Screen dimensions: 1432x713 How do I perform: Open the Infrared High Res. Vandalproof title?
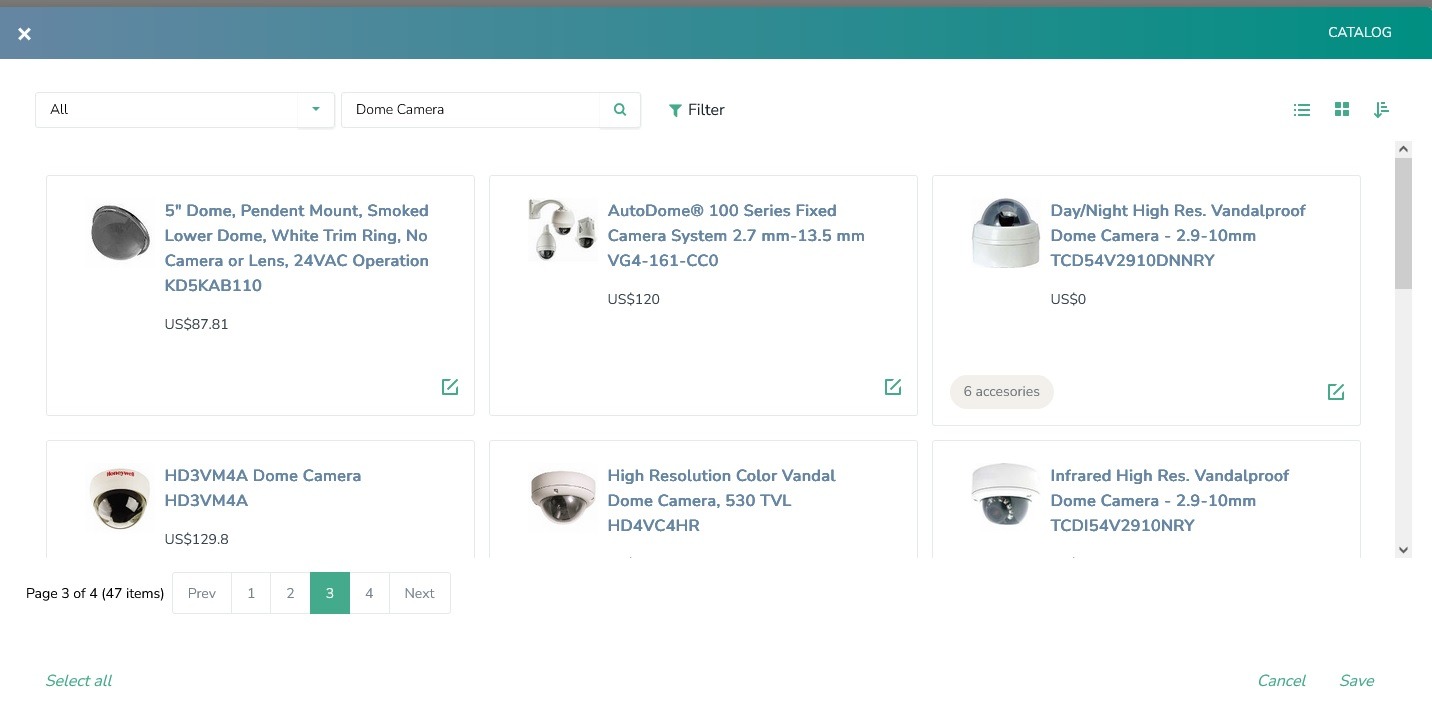coord(1170,501)
